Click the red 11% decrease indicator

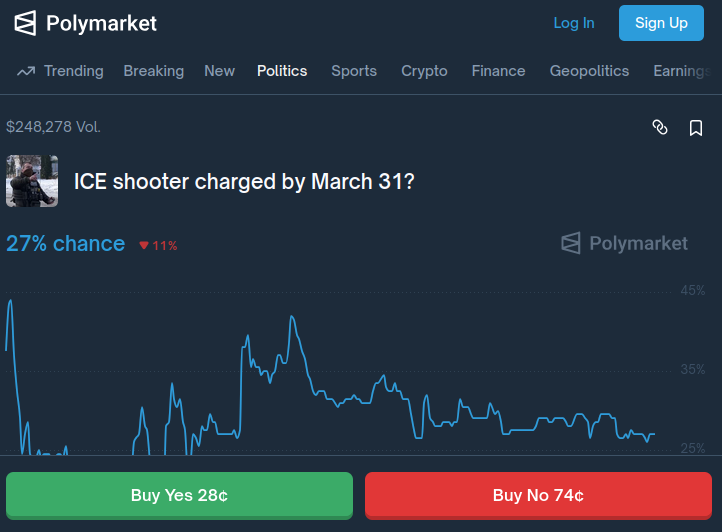(158, 246)
